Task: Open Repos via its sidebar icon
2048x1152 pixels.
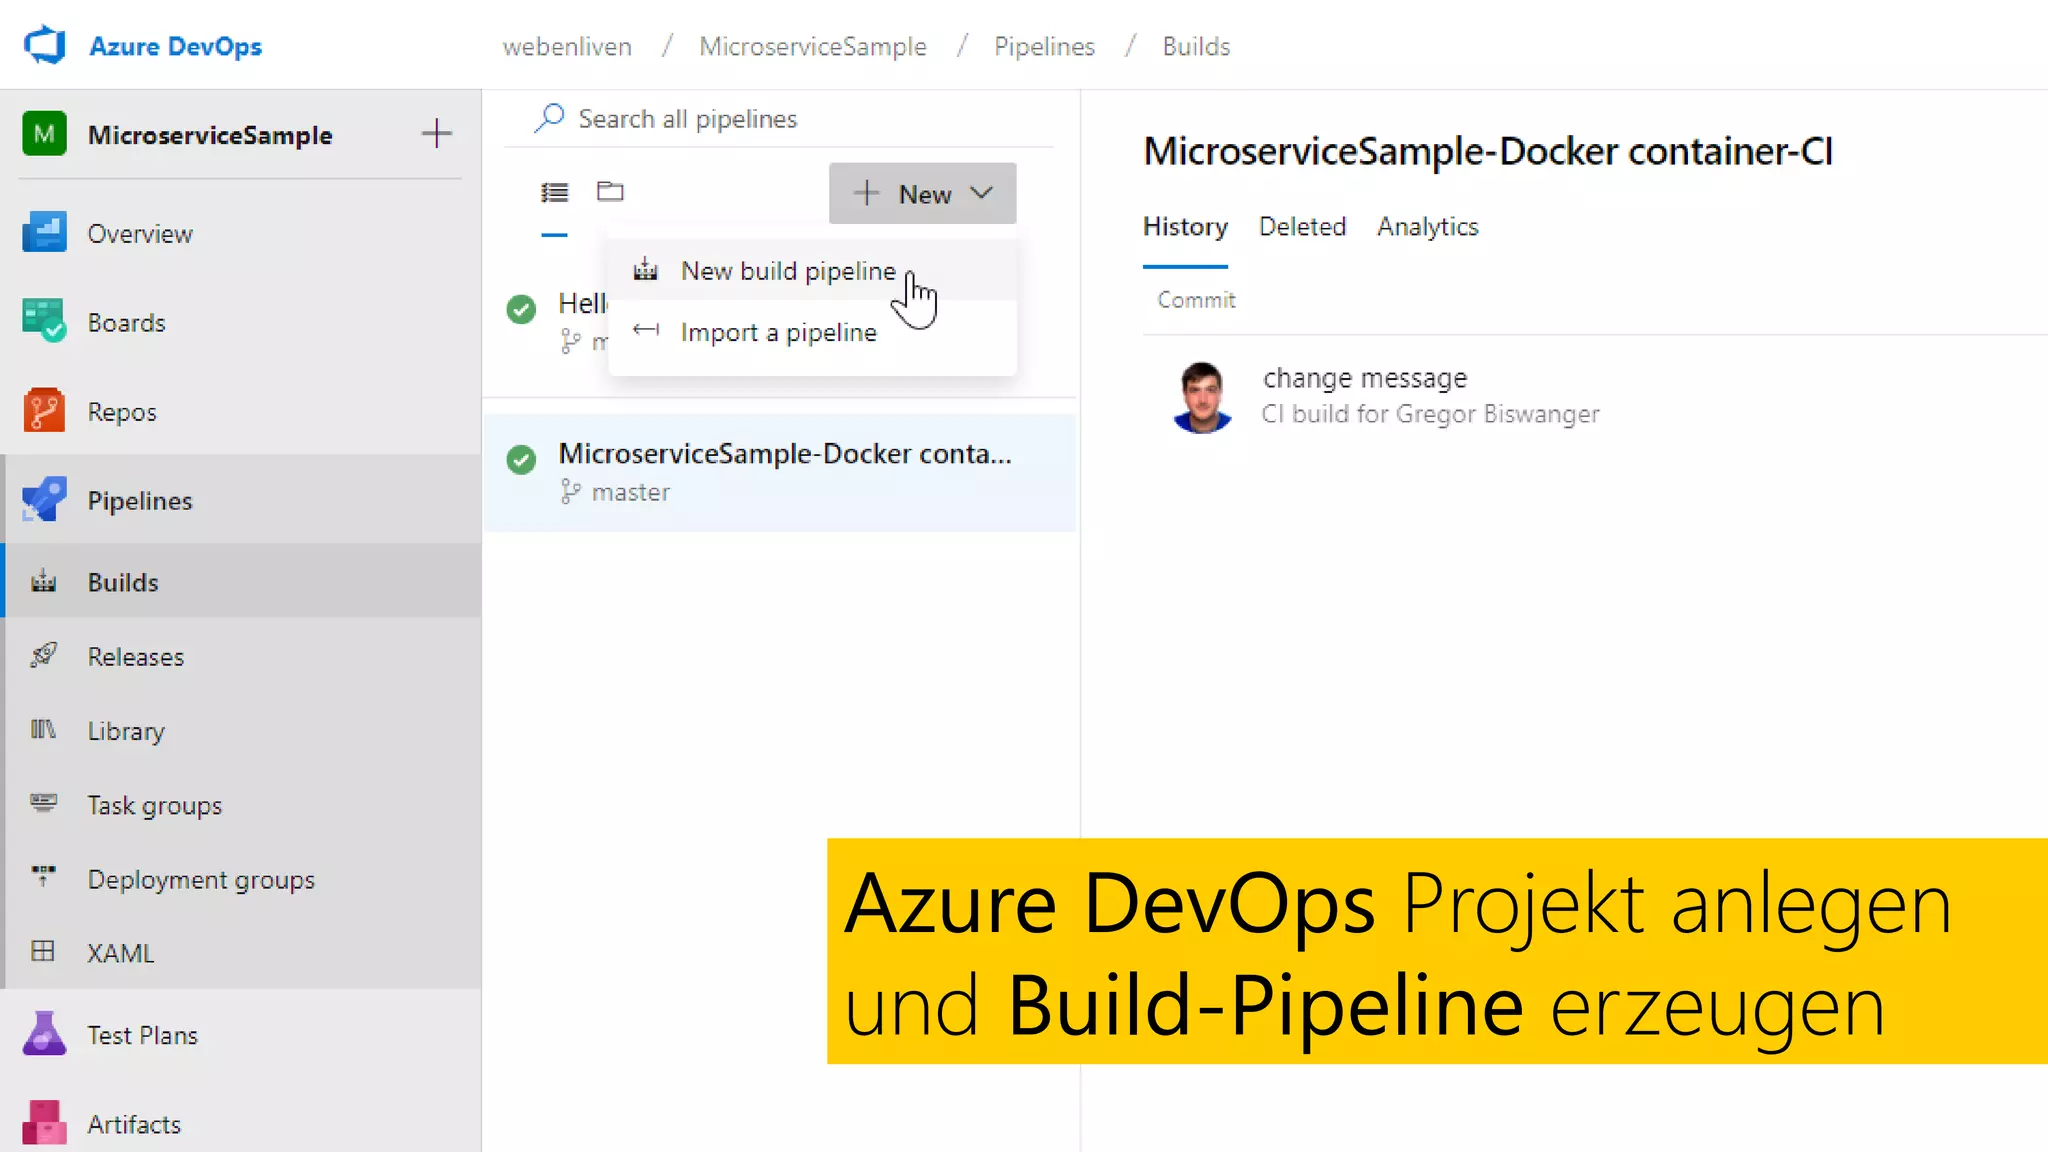Action: tap(44, 411)
